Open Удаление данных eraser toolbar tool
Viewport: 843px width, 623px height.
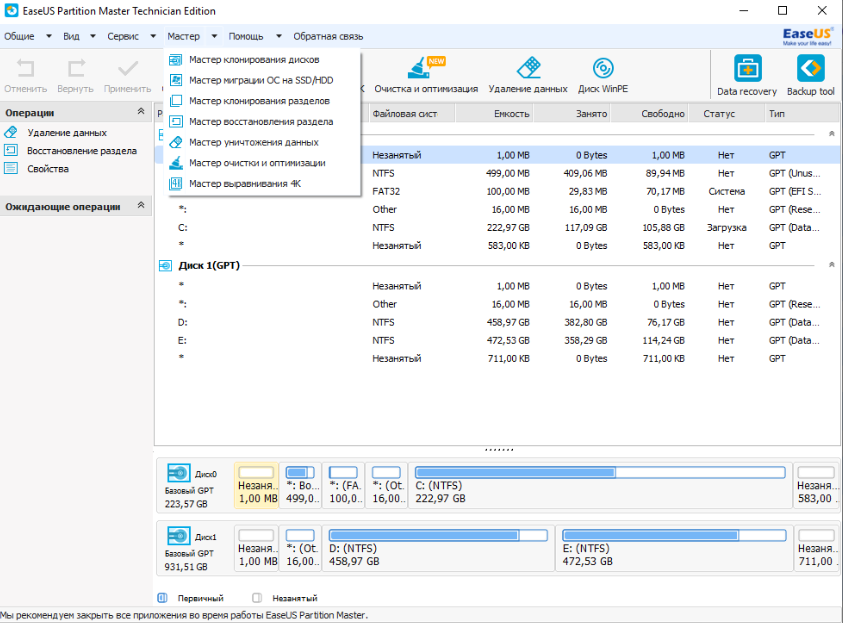(x=528, y=75)
